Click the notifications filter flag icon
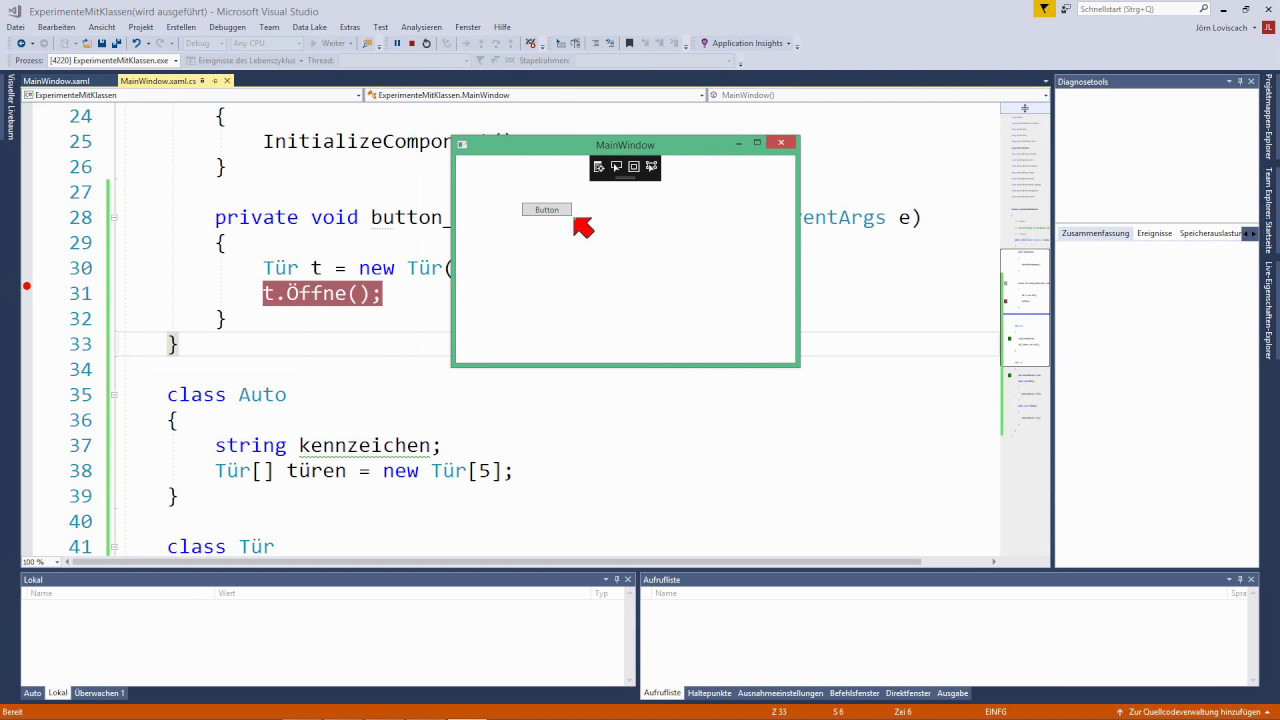1280x720 pixels. click(x=1044, y=9)
